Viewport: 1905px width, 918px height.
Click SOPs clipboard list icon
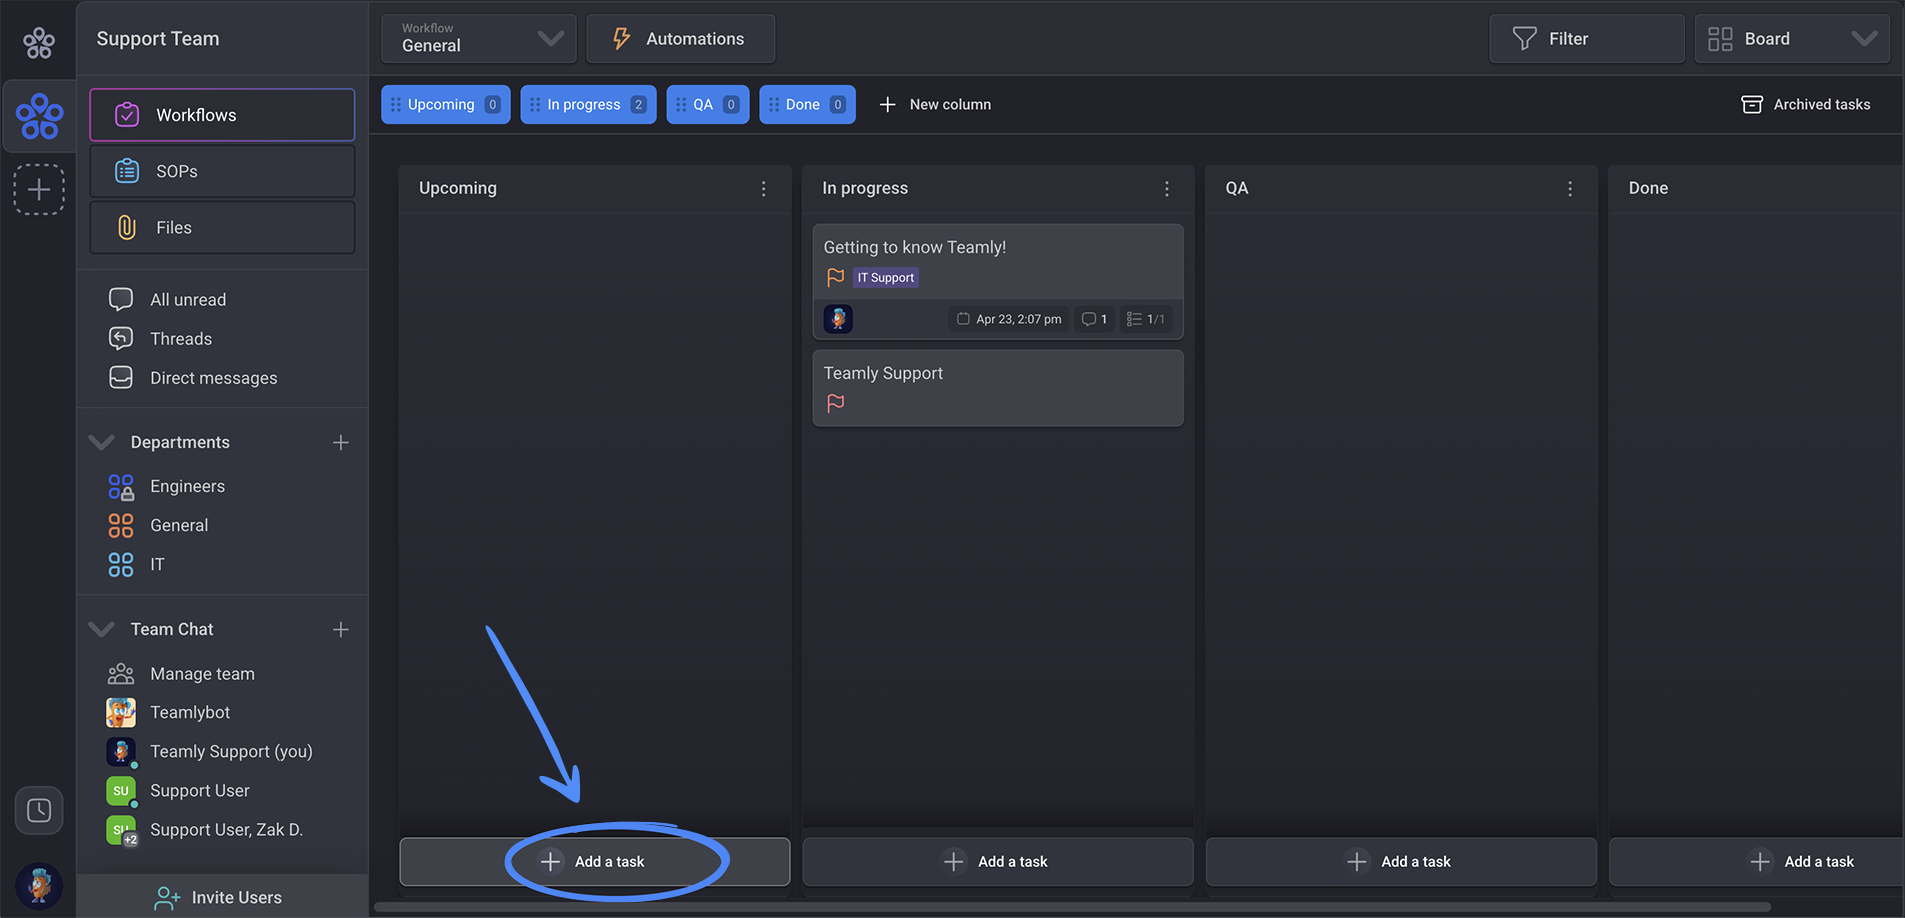pyautogui.click(x=127, y=171)
